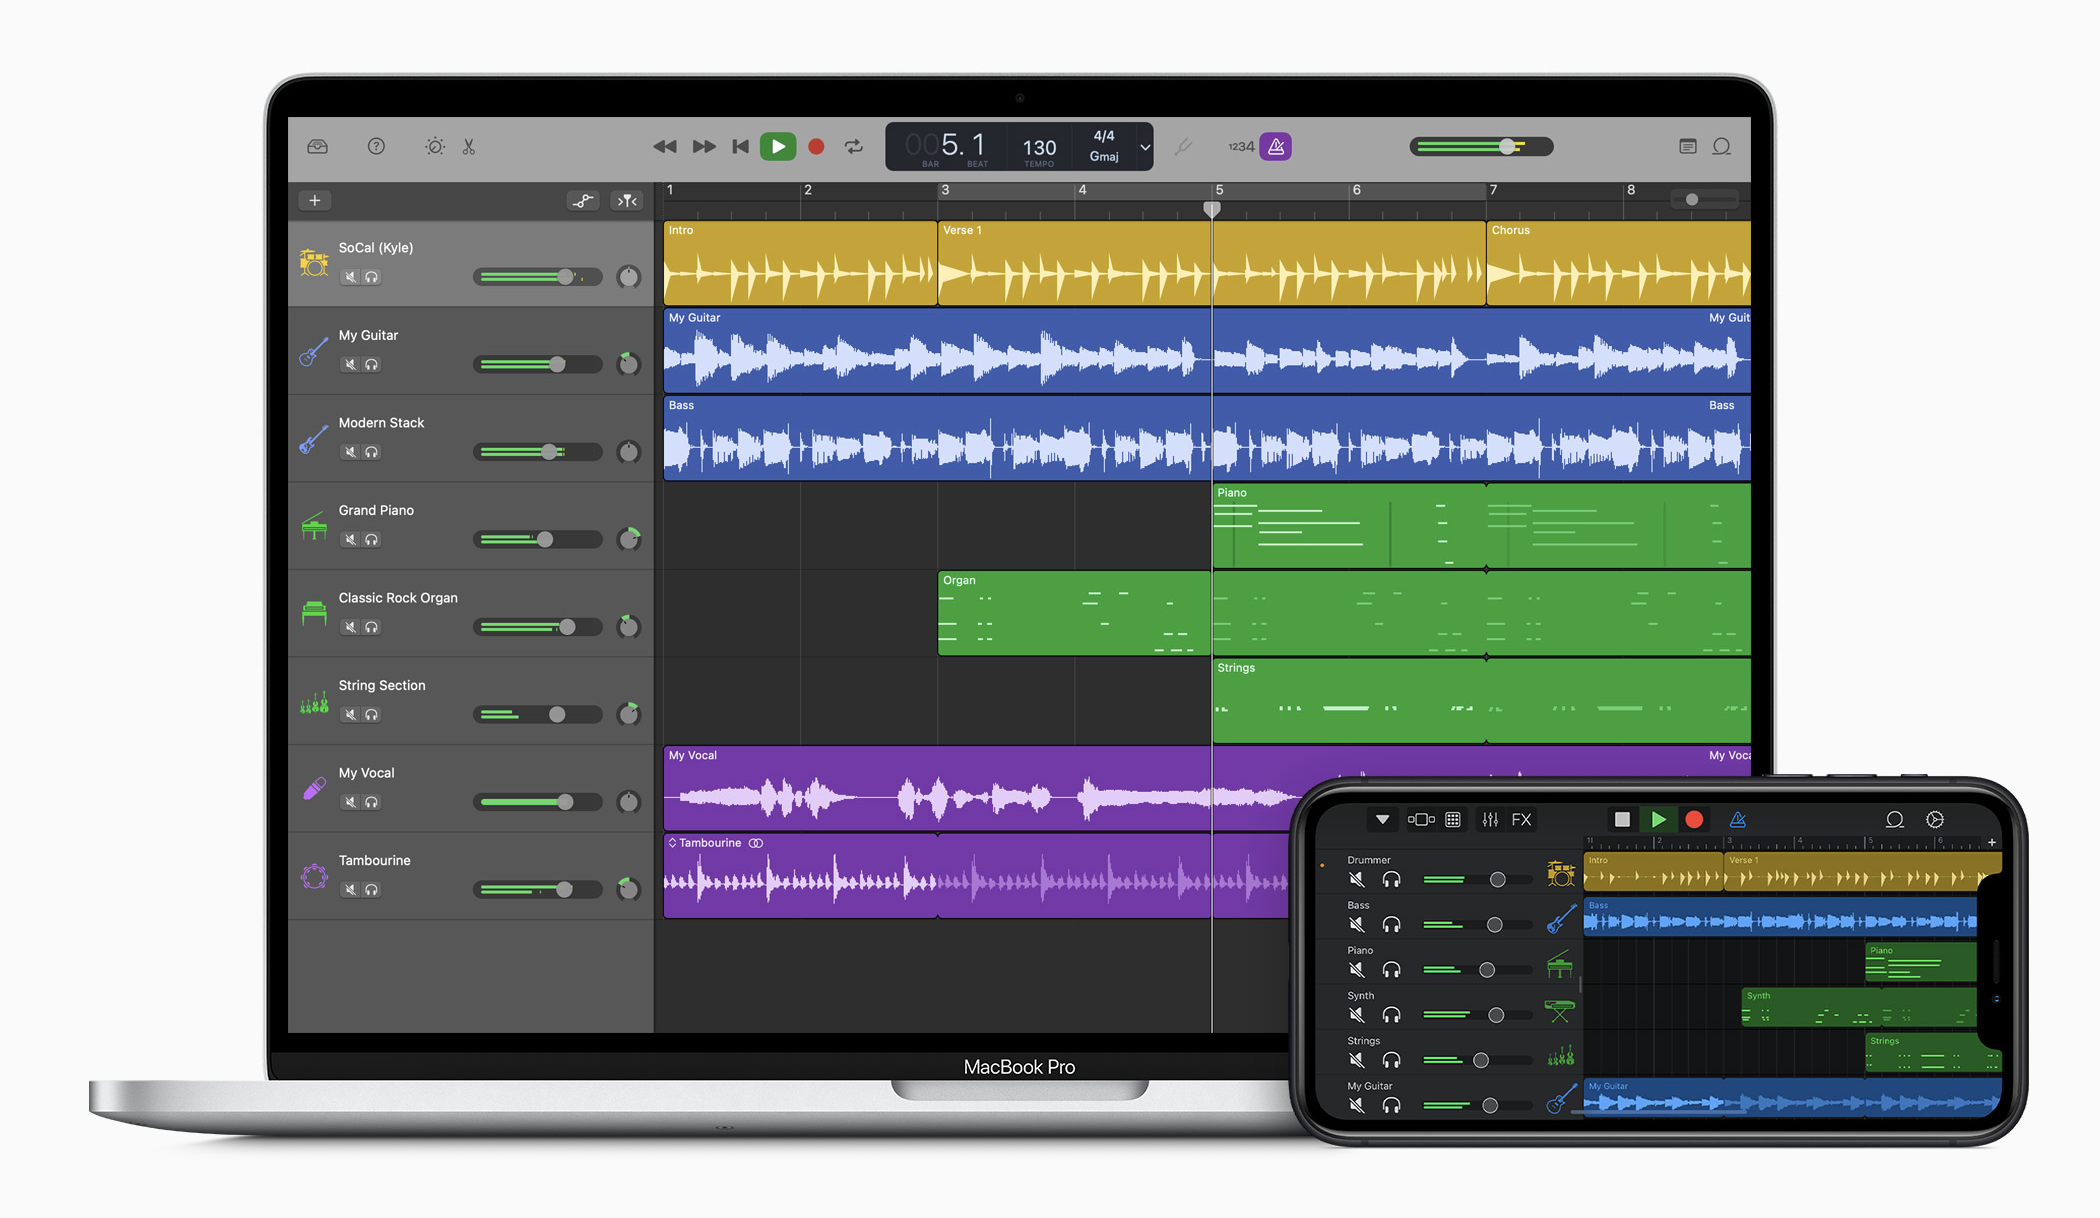The height and width of the screenshot is (1218, 2100).
Task: Open the Scissors editor icon
Action: click(469, 147)
